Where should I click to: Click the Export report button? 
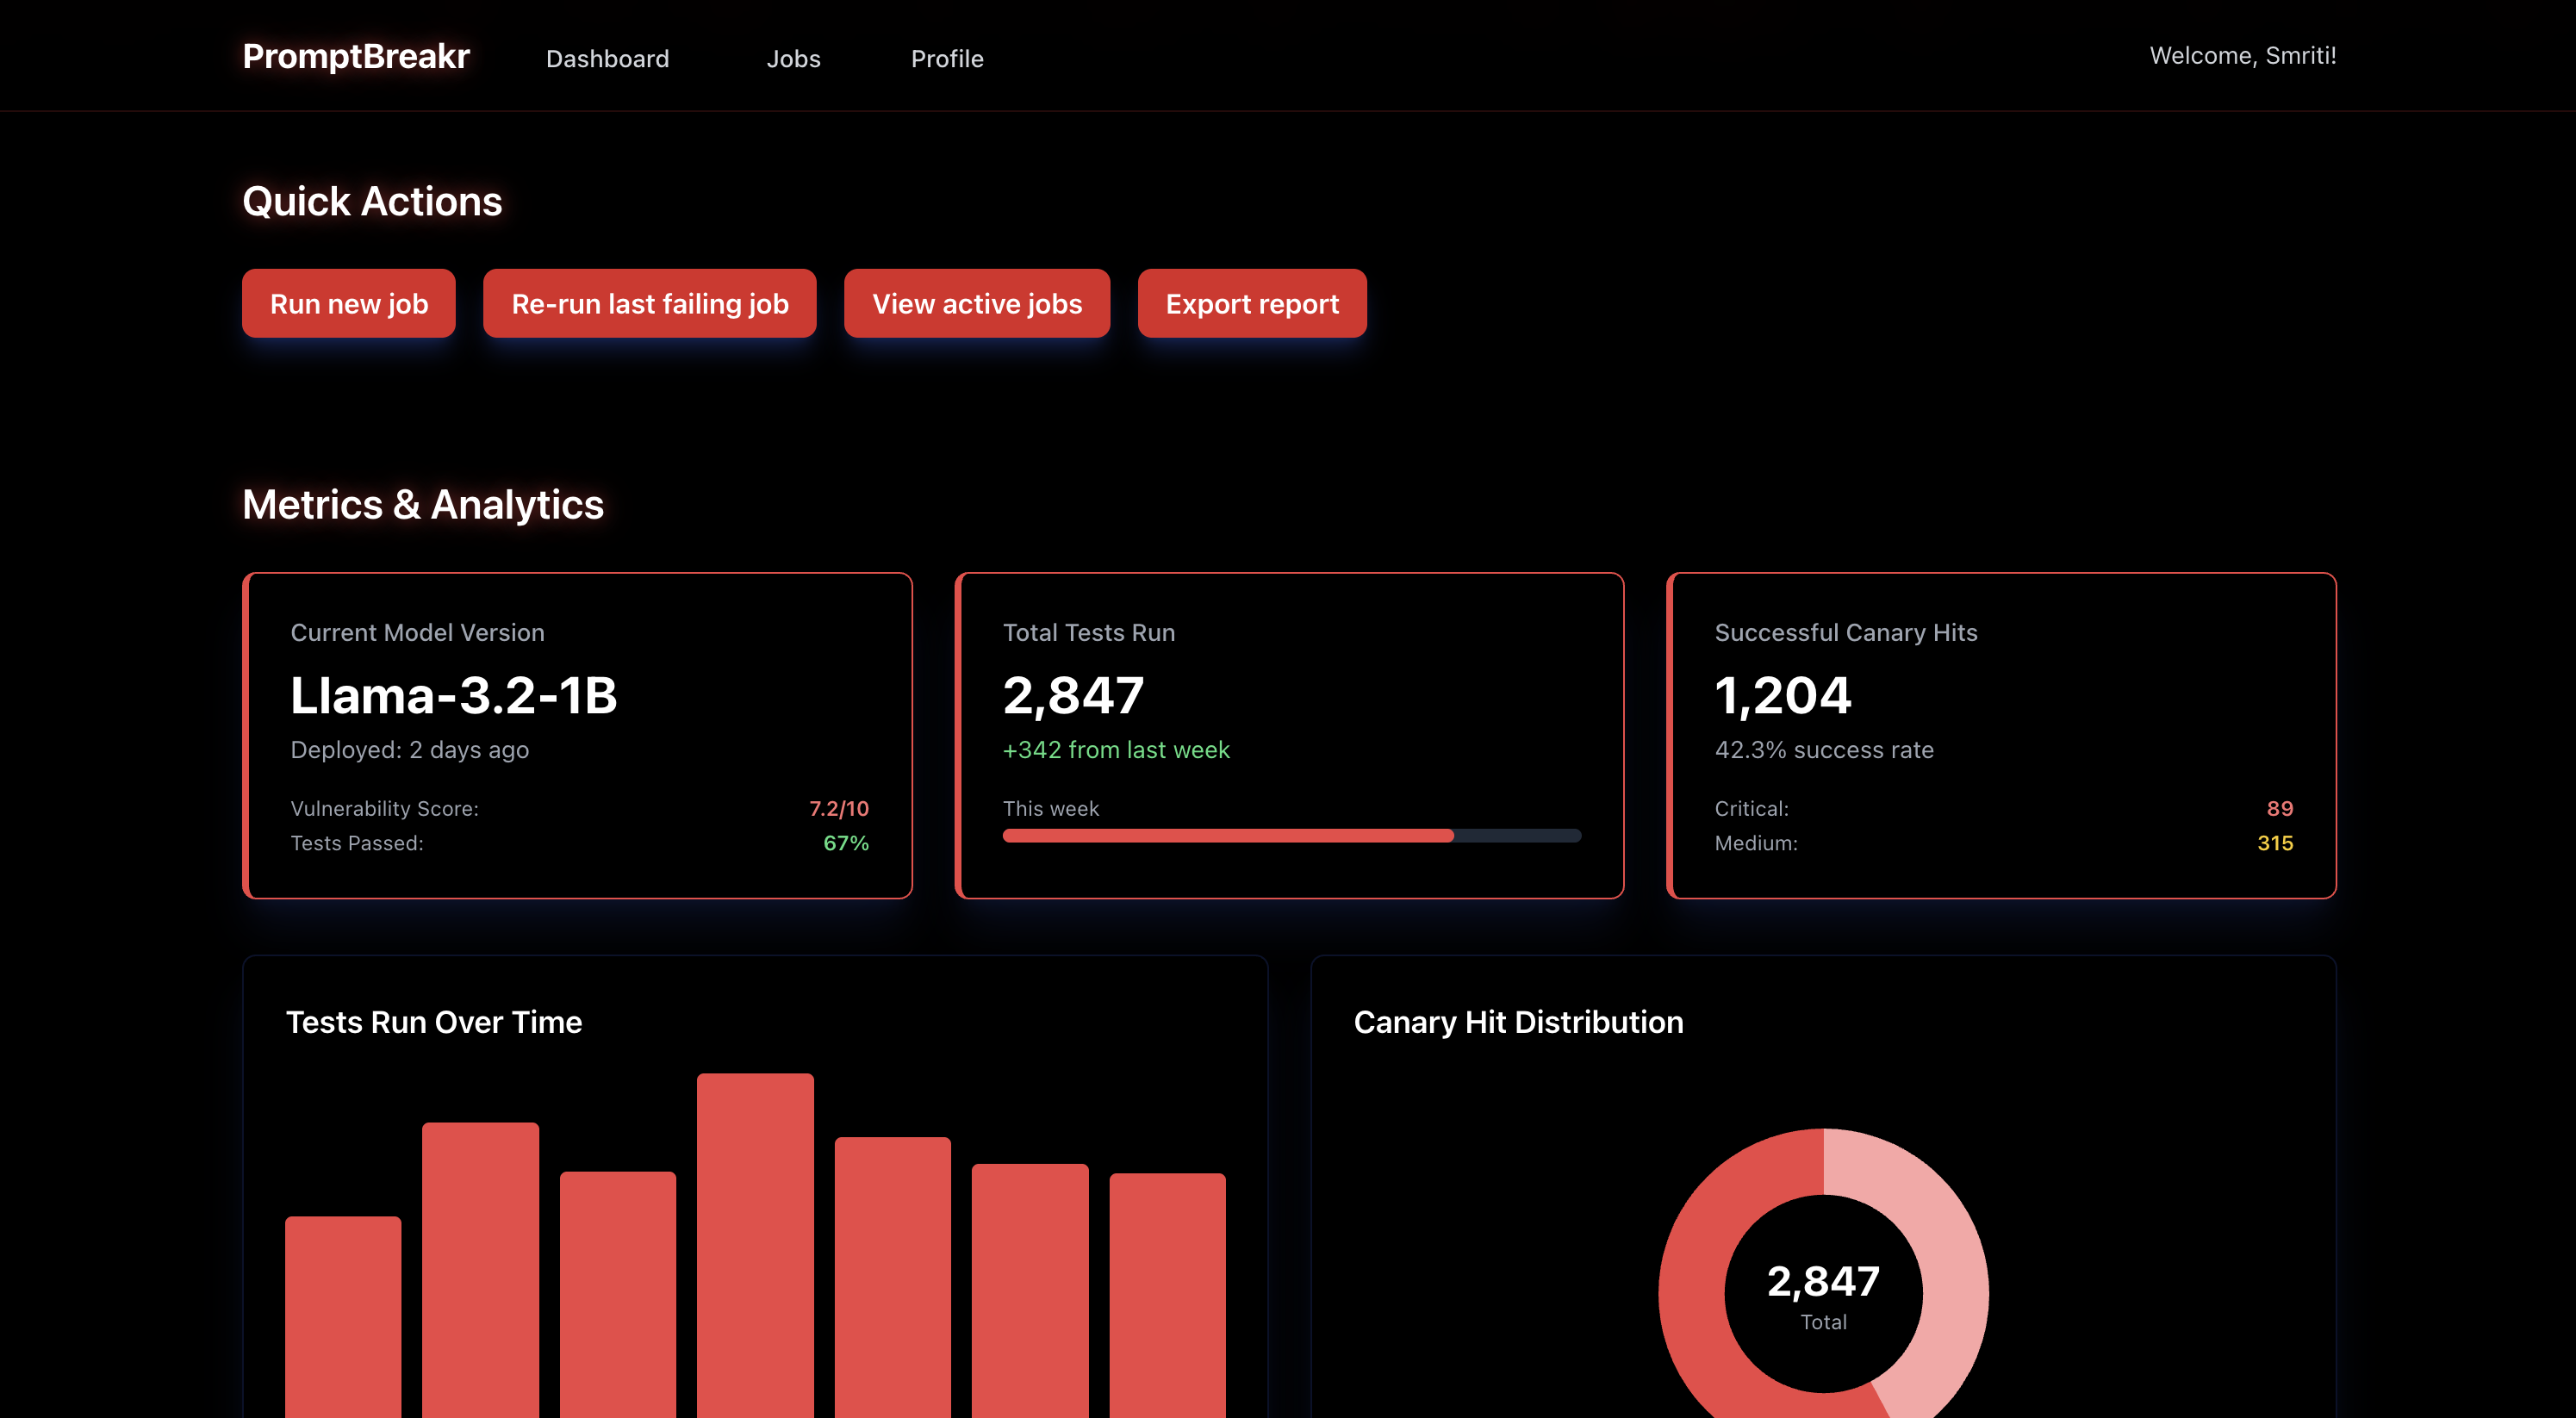click(x=1251, y=304)
